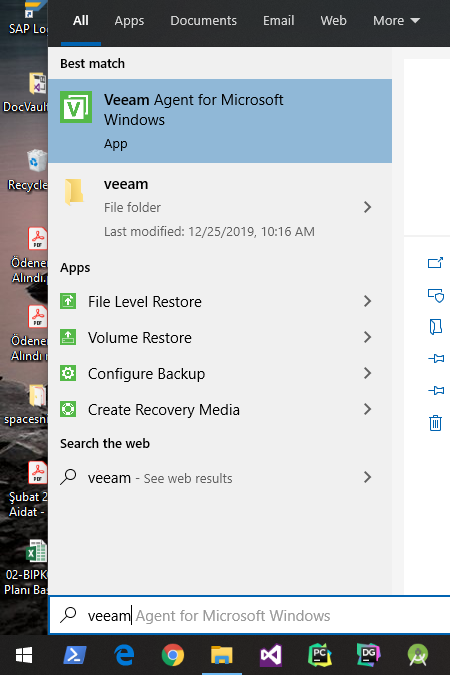The image size is (450, 675).
Task: Open Configure Backup app result
Action: (x=220, y=373)
